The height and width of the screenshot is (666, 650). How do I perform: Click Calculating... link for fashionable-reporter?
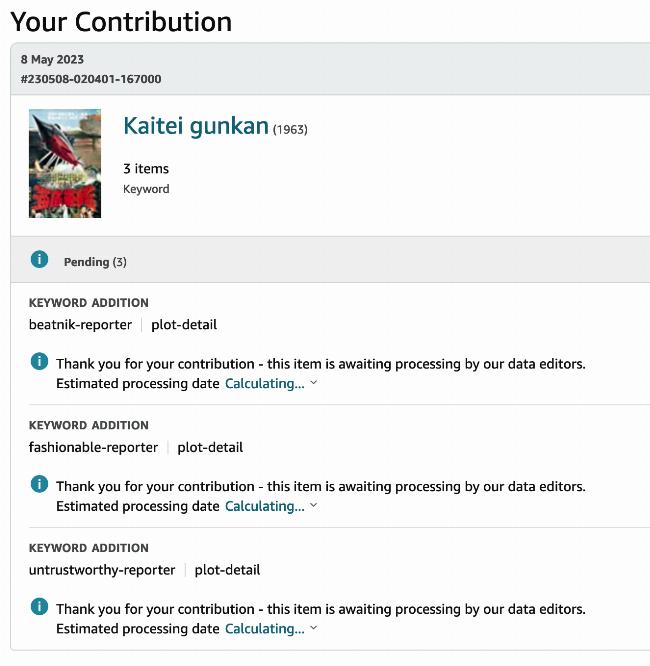[265, 506]
